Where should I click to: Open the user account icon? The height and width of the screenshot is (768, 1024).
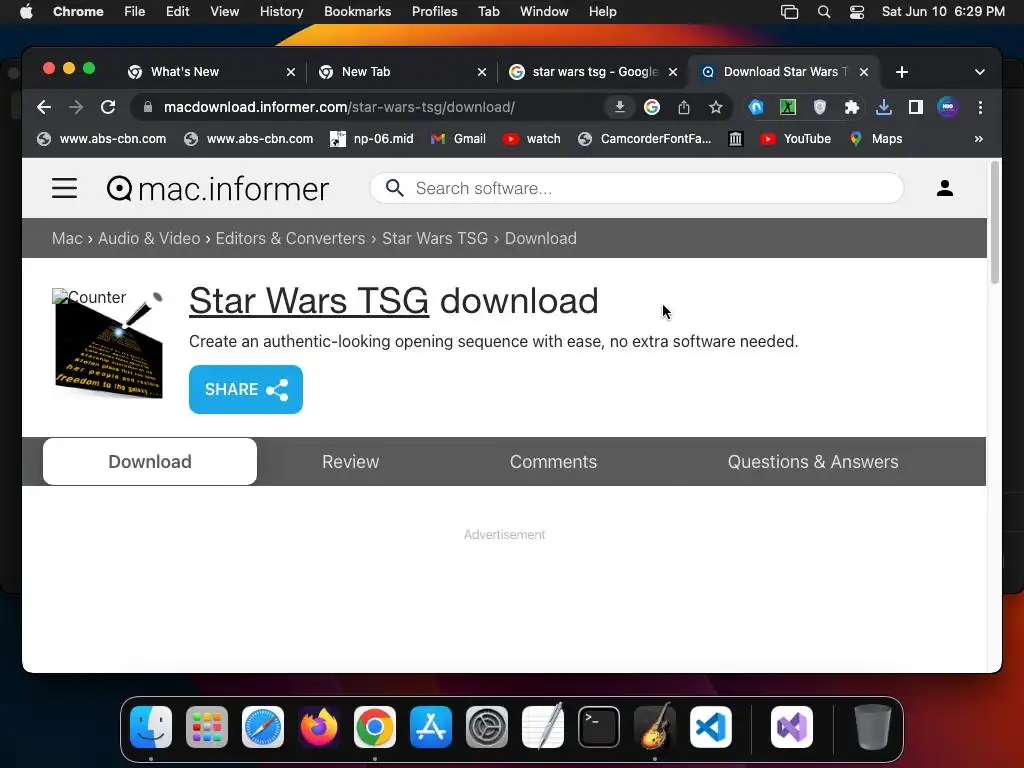pyautogui.click(x=944, y=188)
